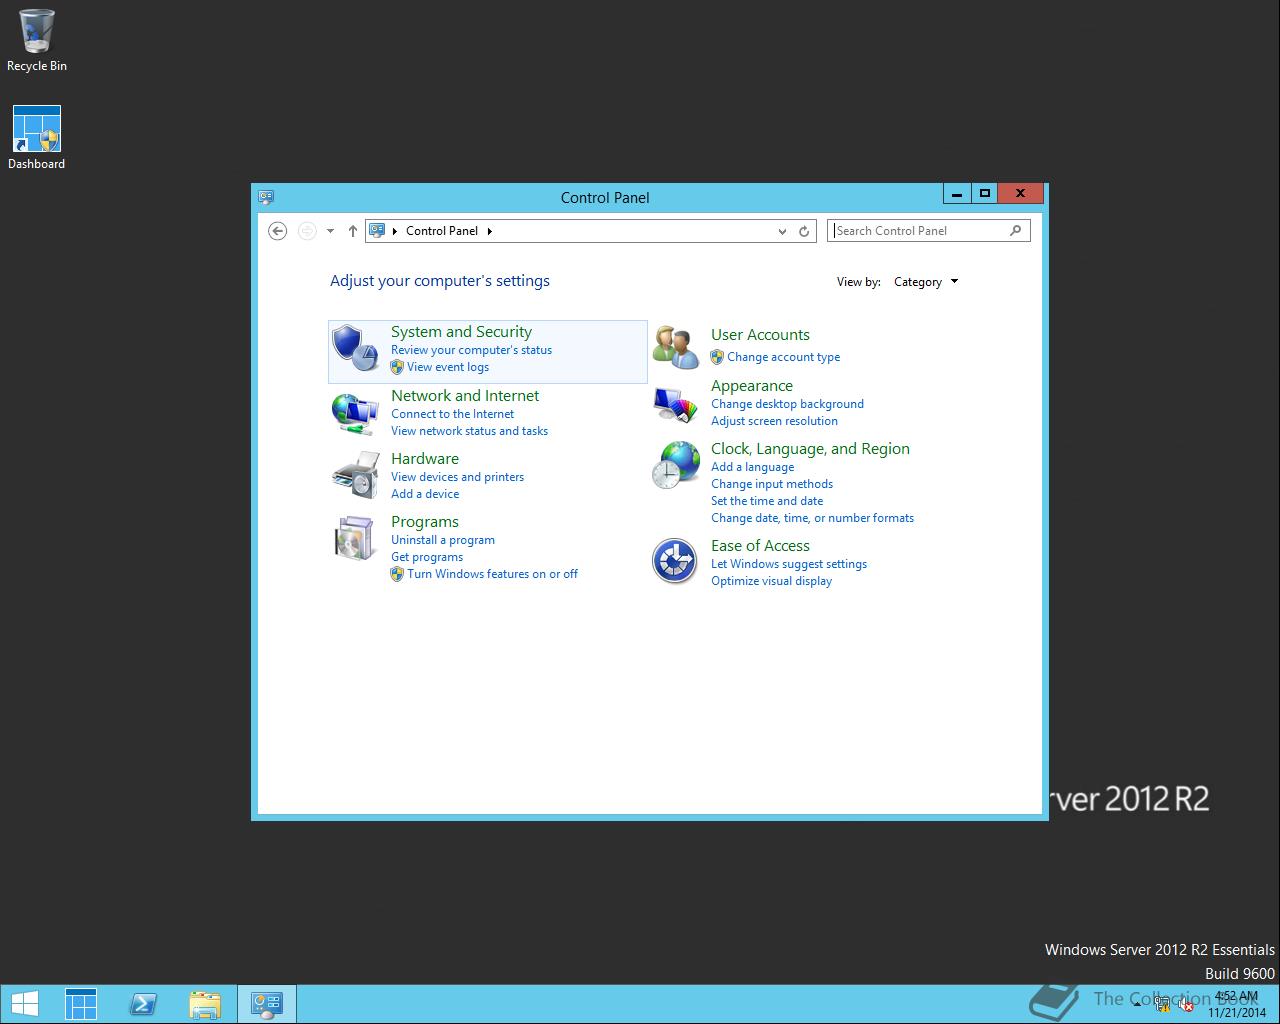1280x1024 pixels.
Task: Click View network status and tasks
Action: click(469, 431)
